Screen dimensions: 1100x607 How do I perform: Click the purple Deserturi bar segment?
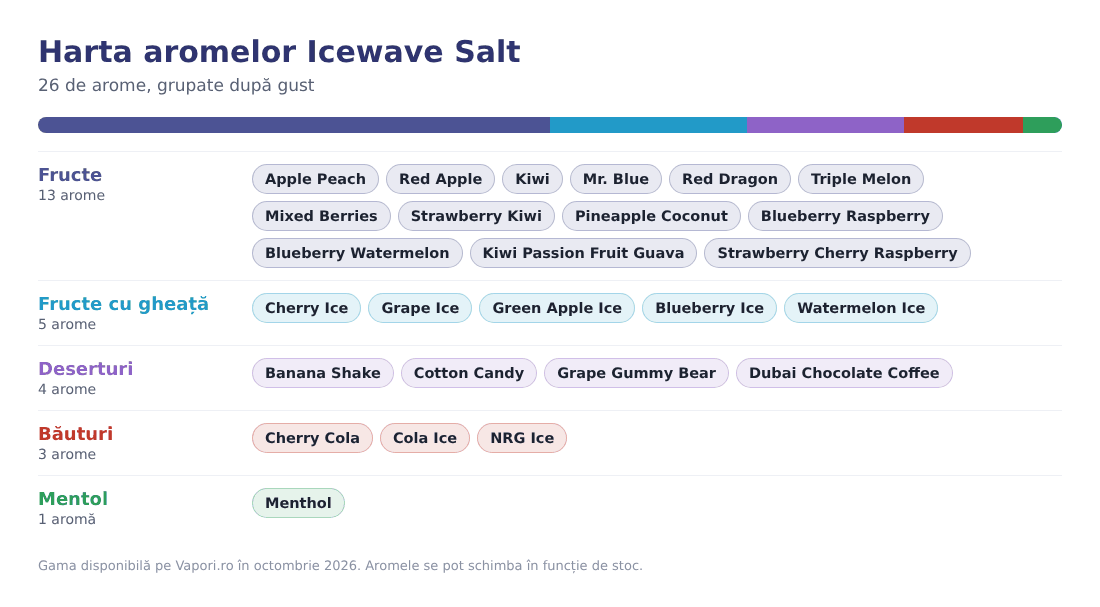826,125
